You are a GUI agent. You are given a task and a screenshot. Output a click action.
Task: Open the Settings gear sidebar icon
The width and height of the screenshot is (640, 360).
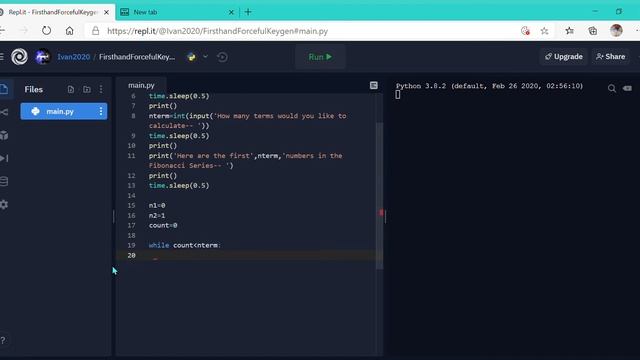[x=4, y=204]
